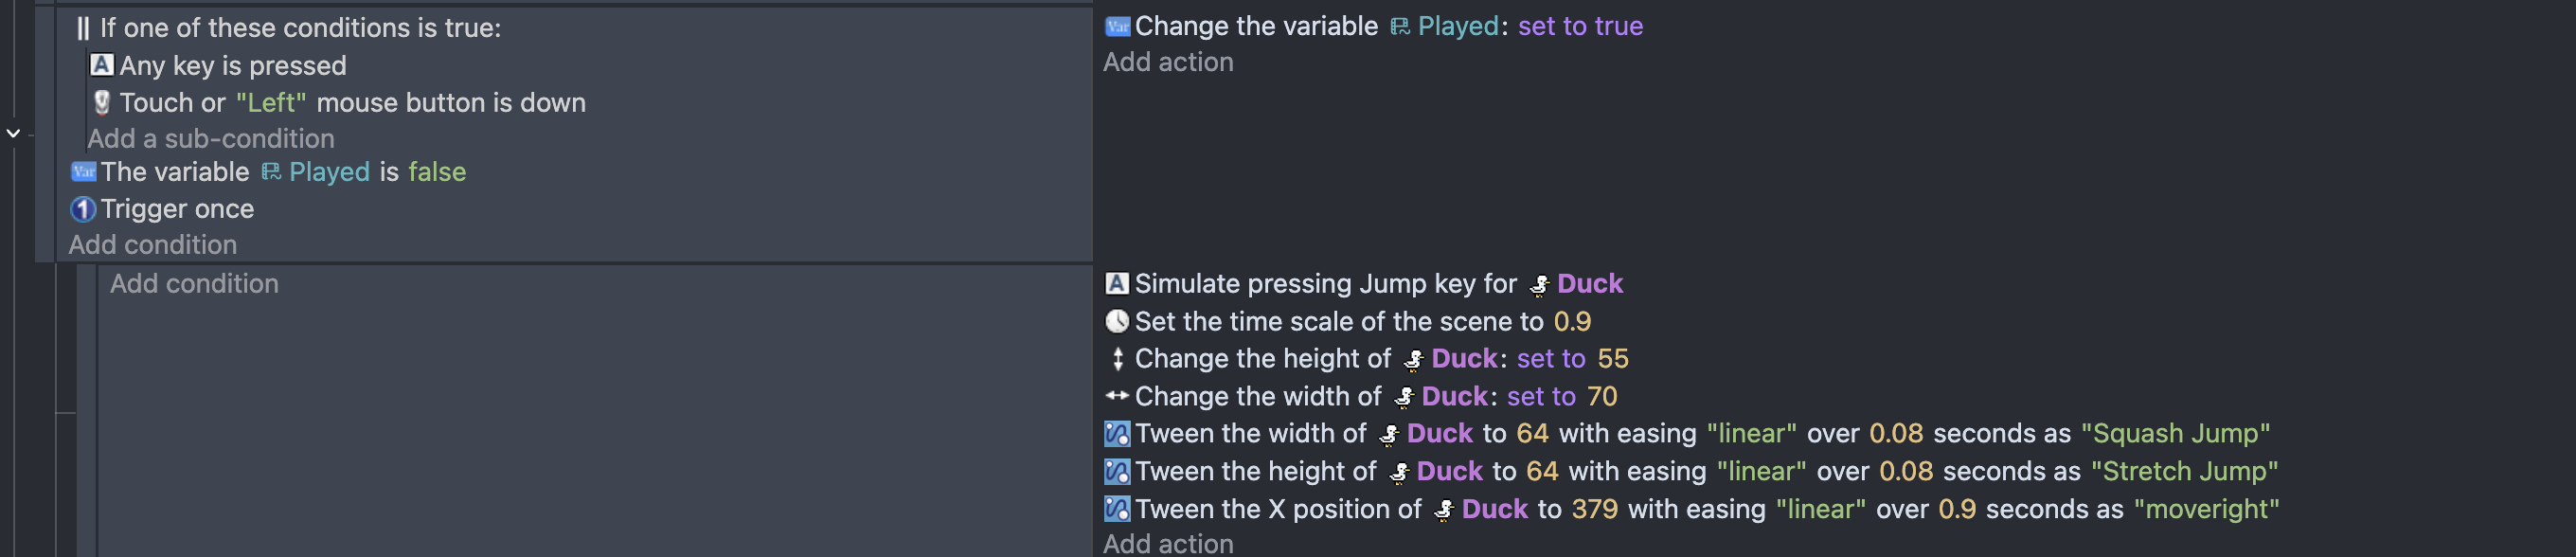Click the keyboard icon beside Any key is pressed
Screen dimensions: 2576x557
101,65
